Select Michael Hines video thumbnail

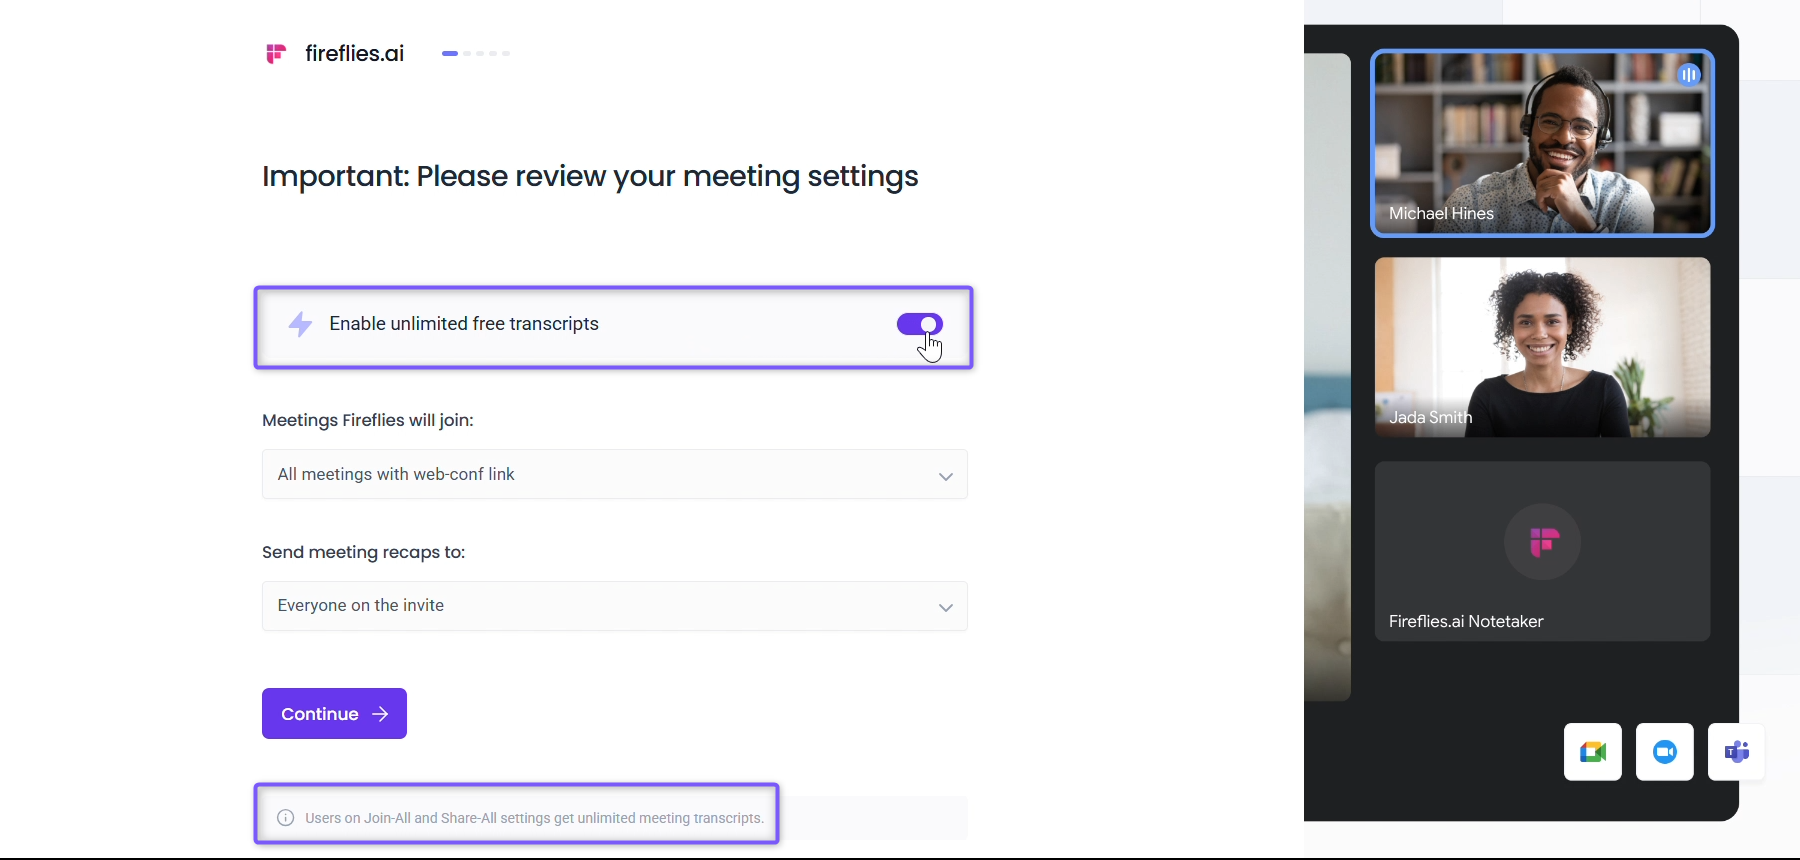[1542, 143]
